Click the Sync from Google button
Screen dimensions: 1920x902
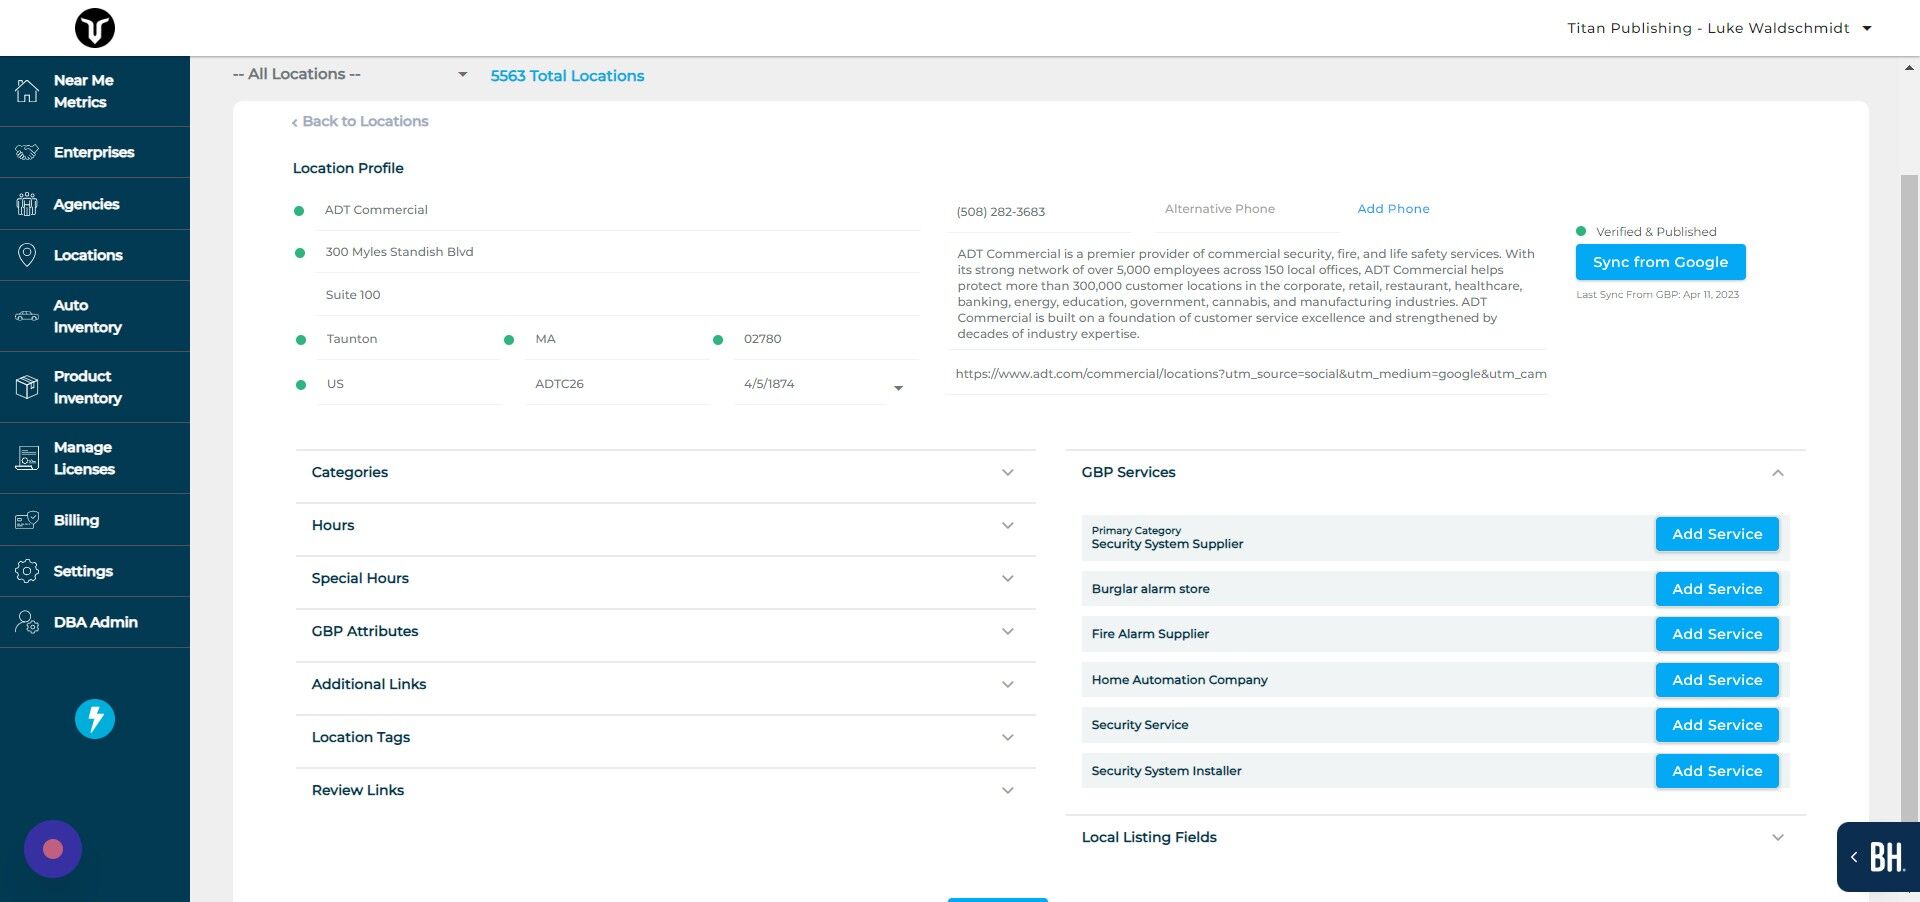click(1660, 262)
